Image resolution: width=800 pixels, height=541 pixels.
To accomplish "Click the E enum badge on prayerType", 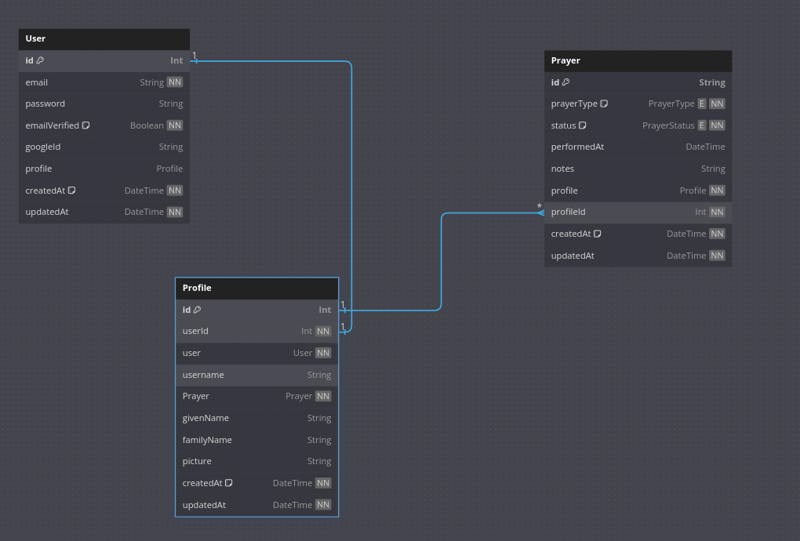I will pos(702,104).
